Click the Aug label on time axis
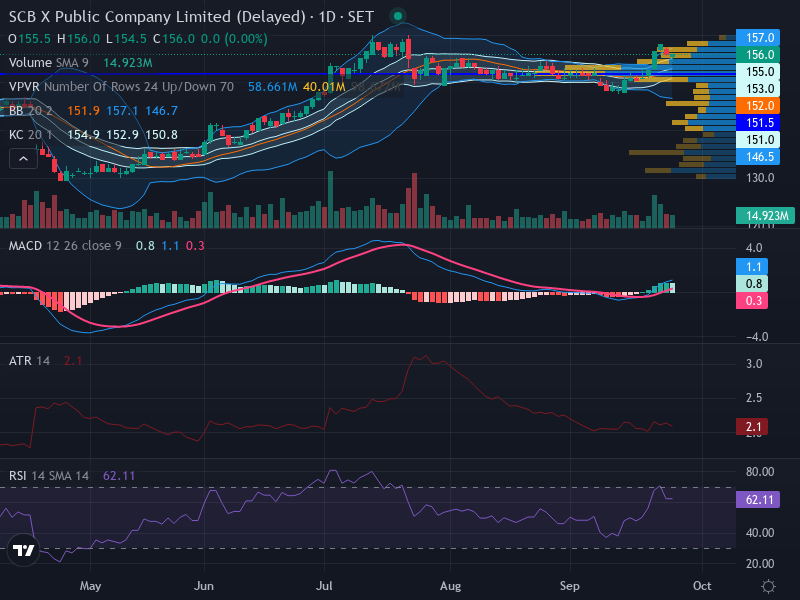800x600 pixels. [450, 586]
